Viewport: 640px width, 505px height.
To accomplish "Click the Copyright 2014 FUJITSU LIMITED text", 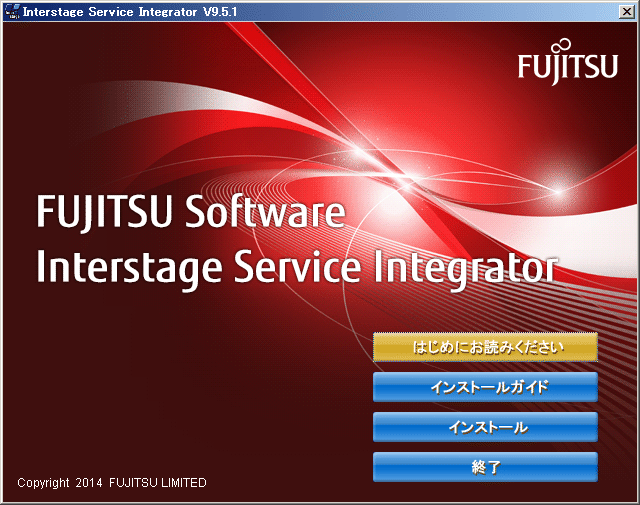I will 112,483.
